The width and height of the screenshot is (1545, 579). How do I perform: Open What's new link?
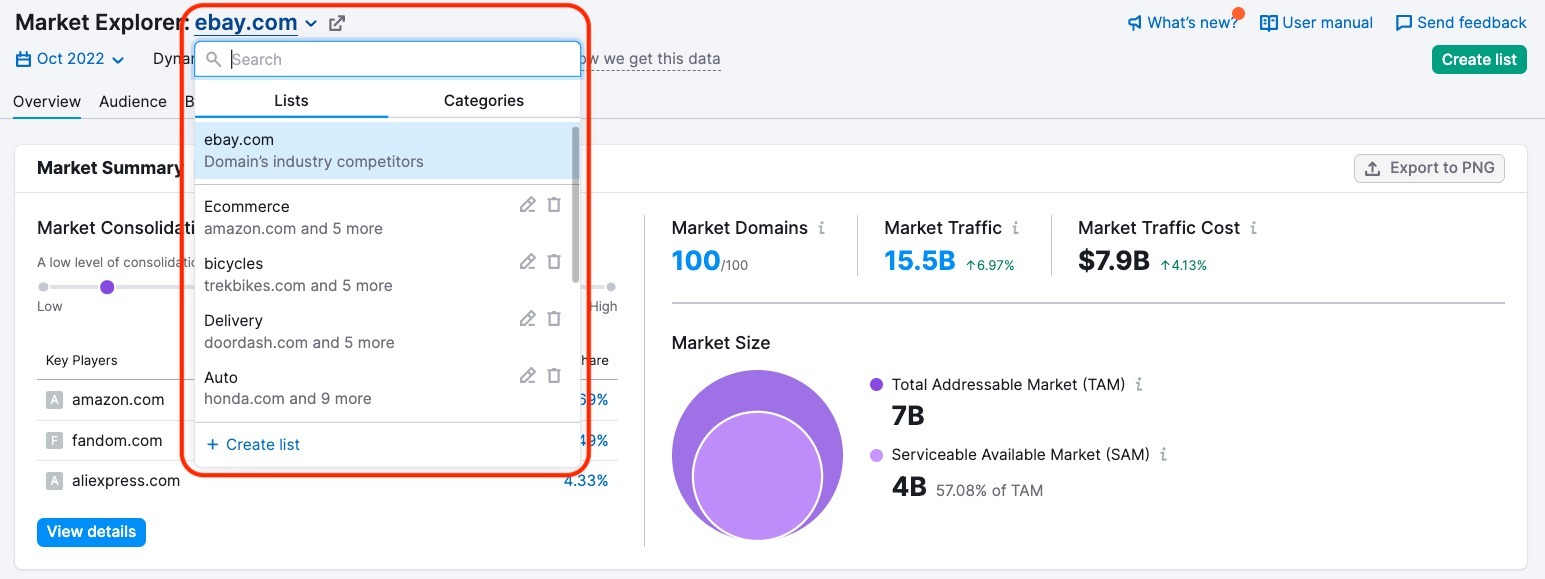click(x=1183, y=23)
